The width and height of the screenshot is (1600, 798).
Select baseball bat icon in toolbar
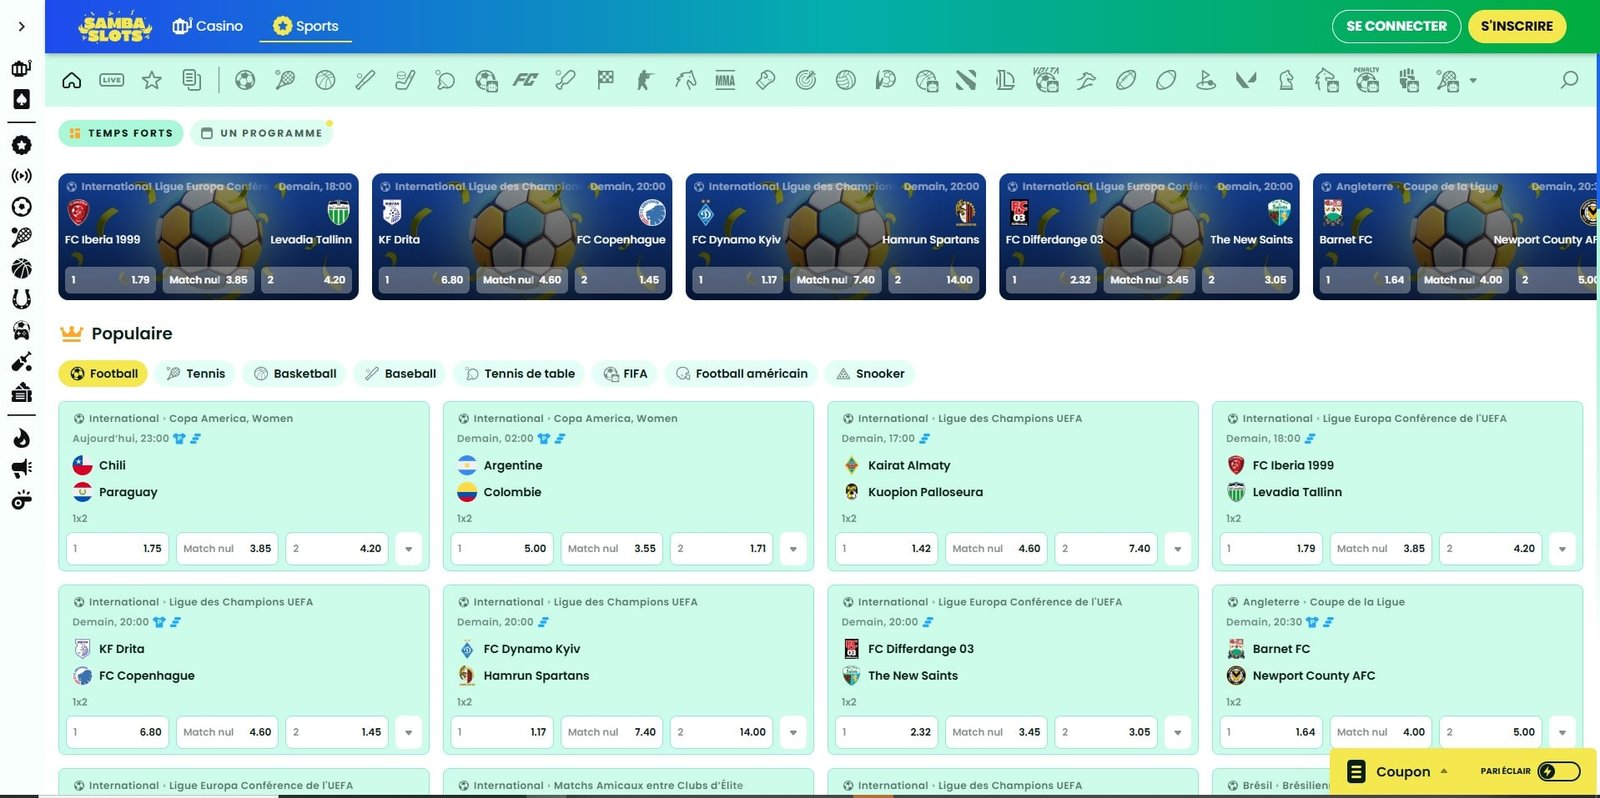coord(365,80)
